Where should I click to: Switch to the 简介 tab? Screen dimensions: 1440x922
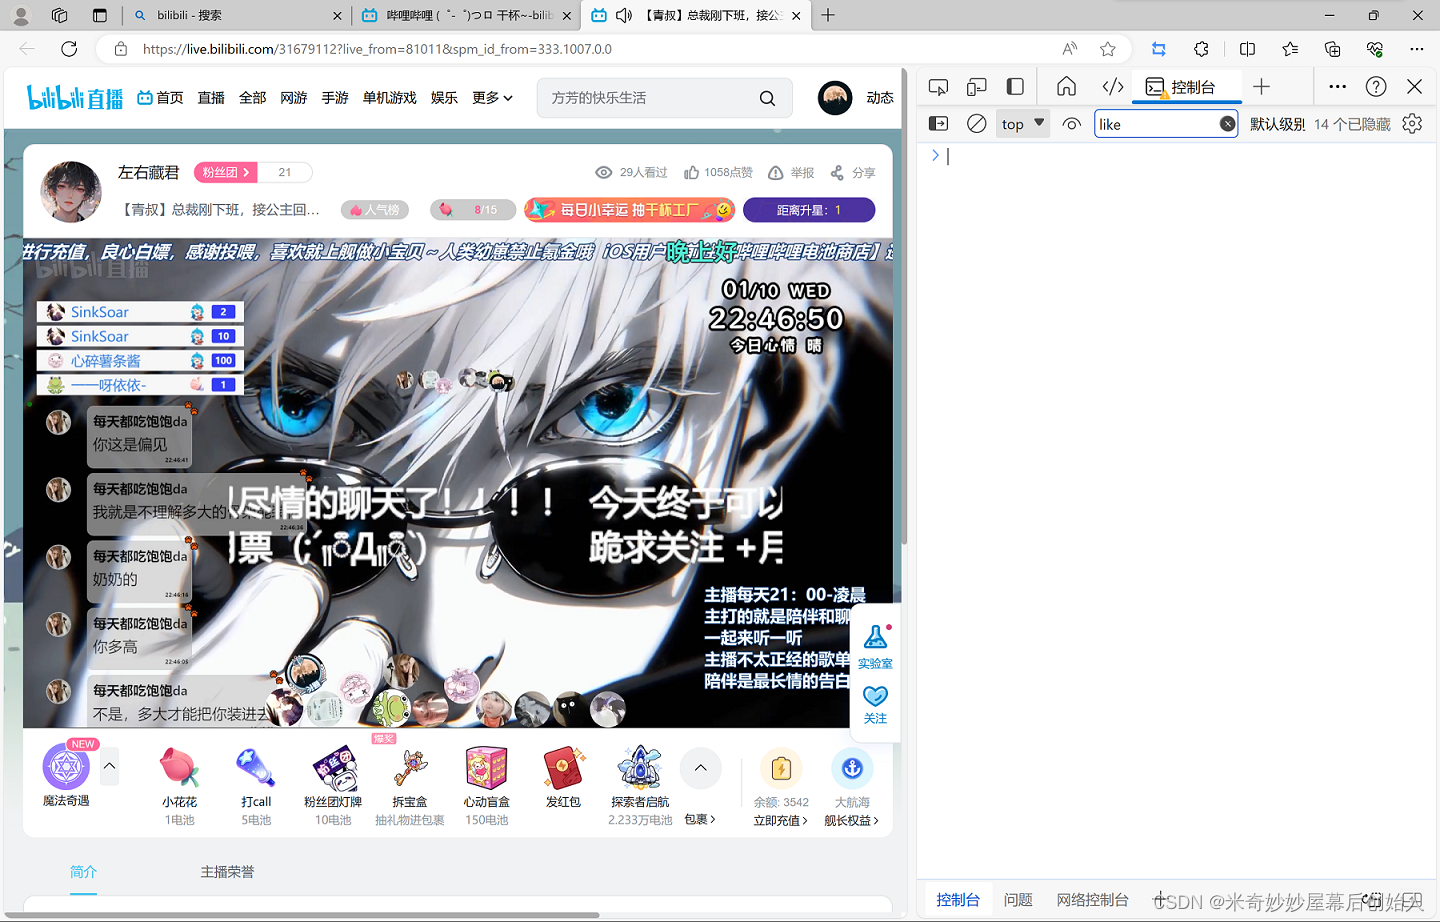point(84,872)
